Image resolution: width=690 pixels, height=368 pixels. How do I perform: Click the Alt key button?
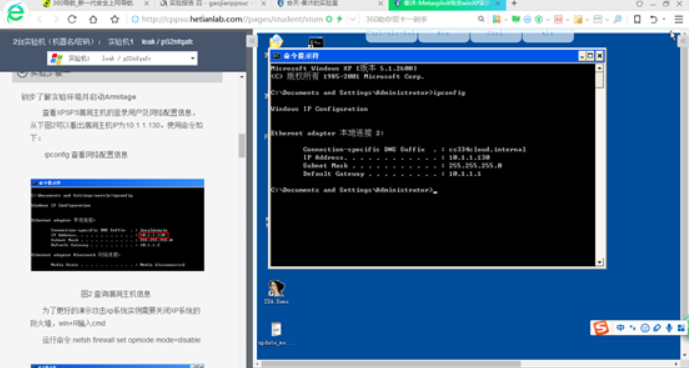548,35
